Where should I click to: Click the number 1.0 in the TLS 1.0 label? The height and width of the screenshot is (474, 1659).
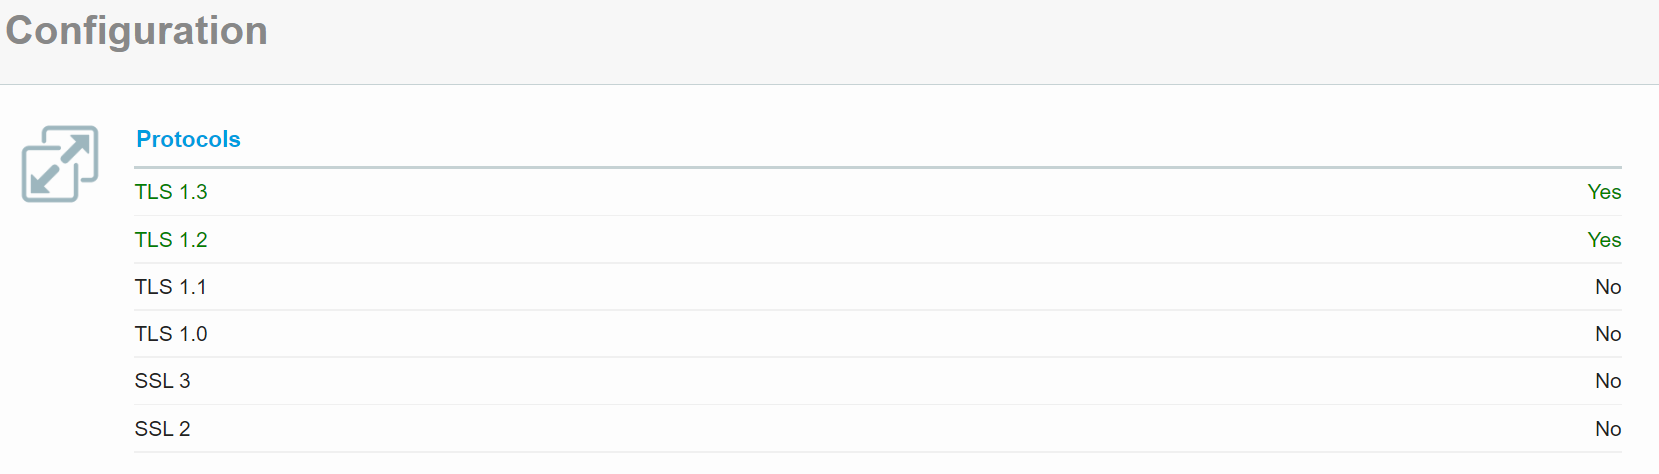(x=193, y=334)
